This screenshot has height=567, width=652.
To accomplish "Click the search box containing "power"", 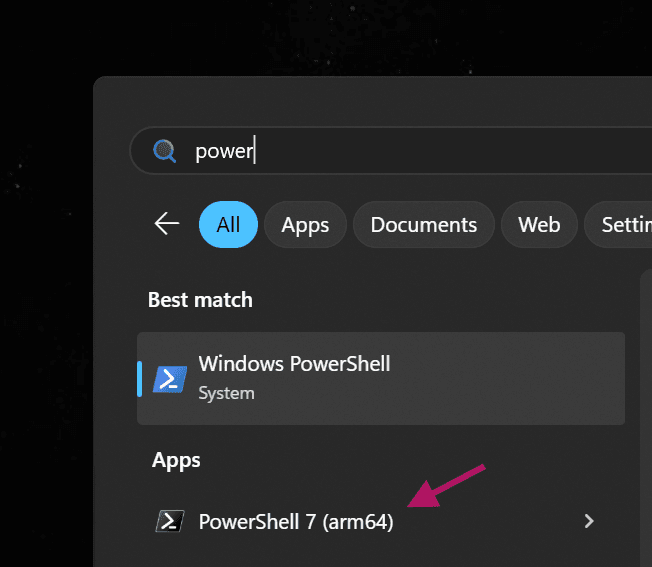I will [x=391, y=150].
